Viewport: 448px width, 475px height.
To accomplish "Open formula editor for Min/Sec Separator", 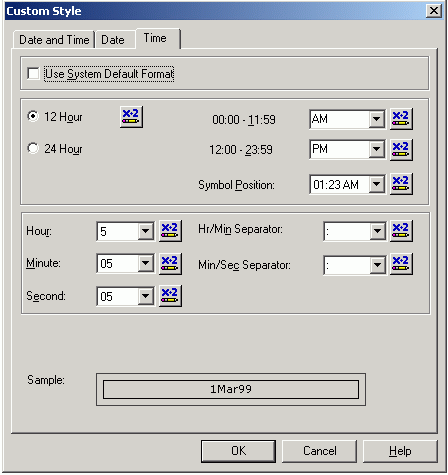I will tap(401, 264).
